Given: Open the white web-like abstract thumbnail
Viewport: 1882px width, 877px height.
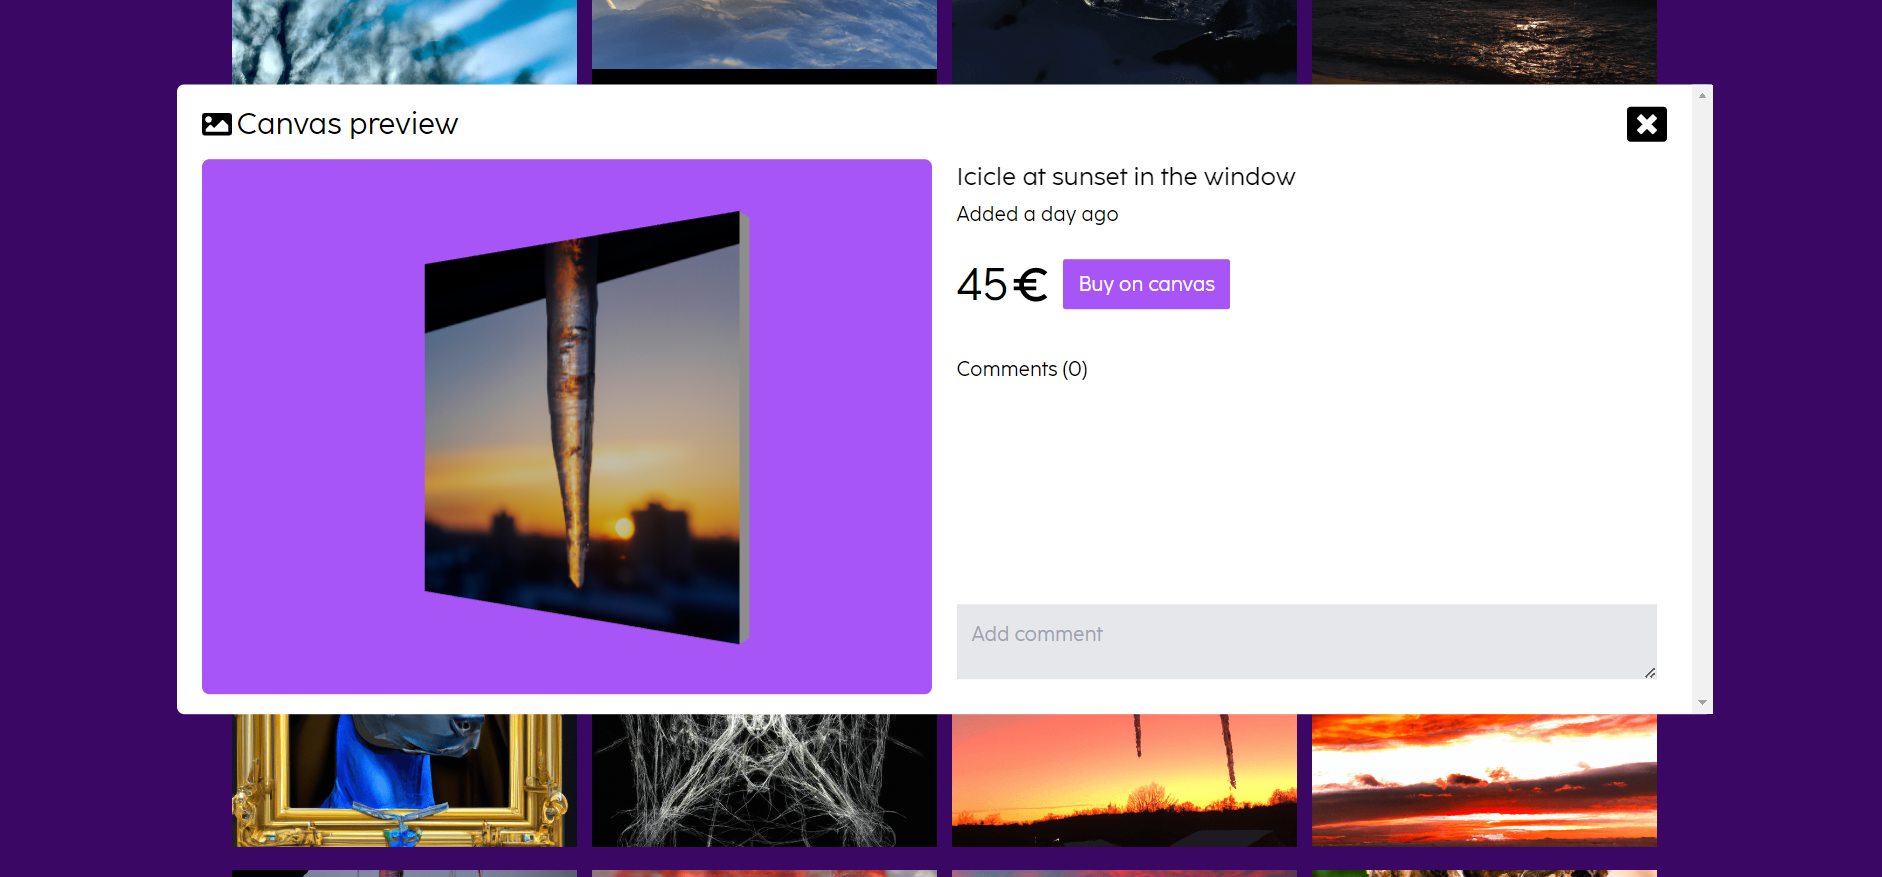Looking at the screenshot, I should click(x=764, y=780).
